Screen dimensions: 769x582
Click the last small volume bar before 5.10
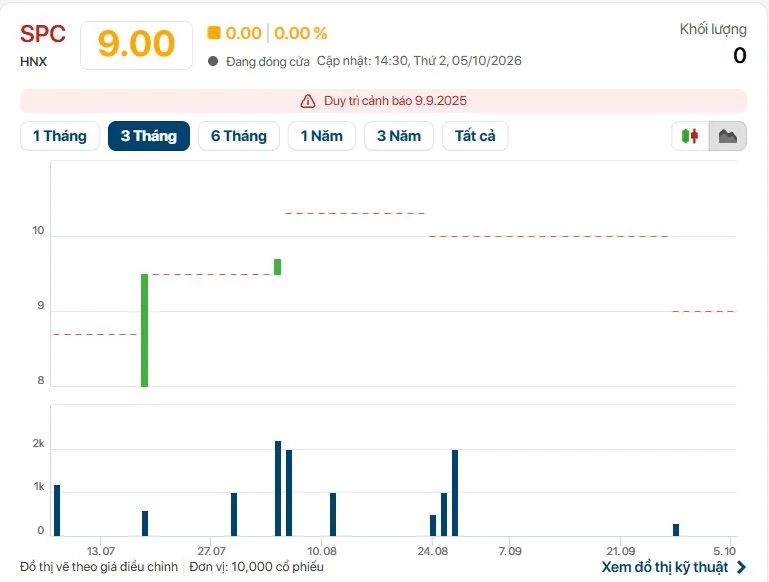676,530
